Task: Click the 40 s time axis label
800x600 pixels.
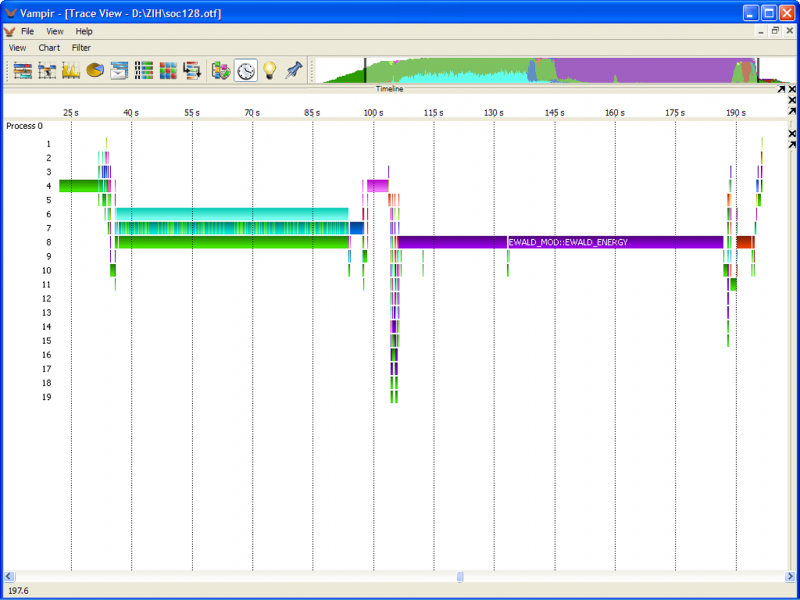Action: coord(131,113)
